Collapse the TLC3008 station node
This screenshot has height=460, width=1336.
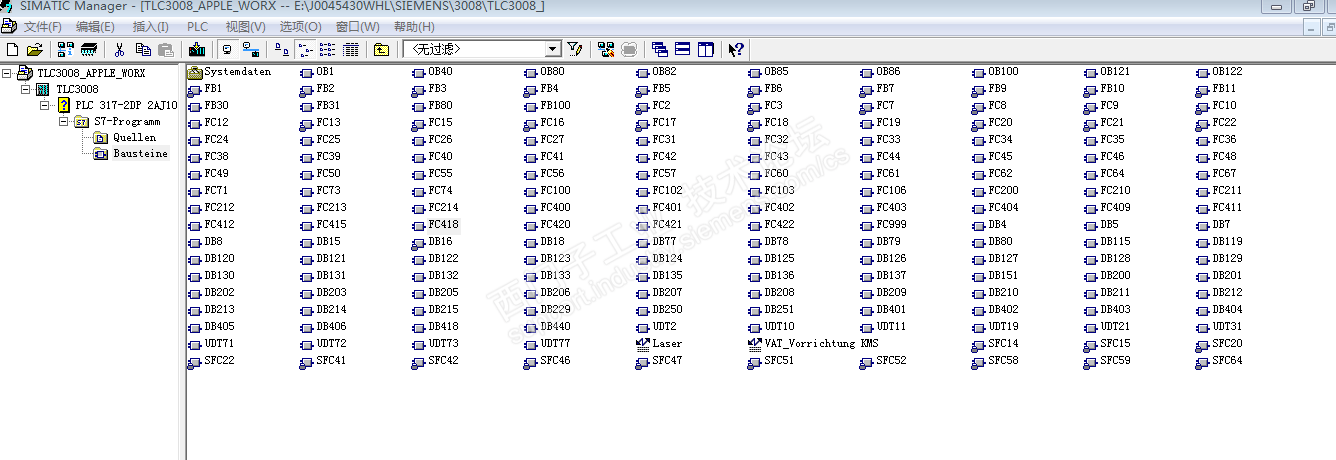coord(26,89)
